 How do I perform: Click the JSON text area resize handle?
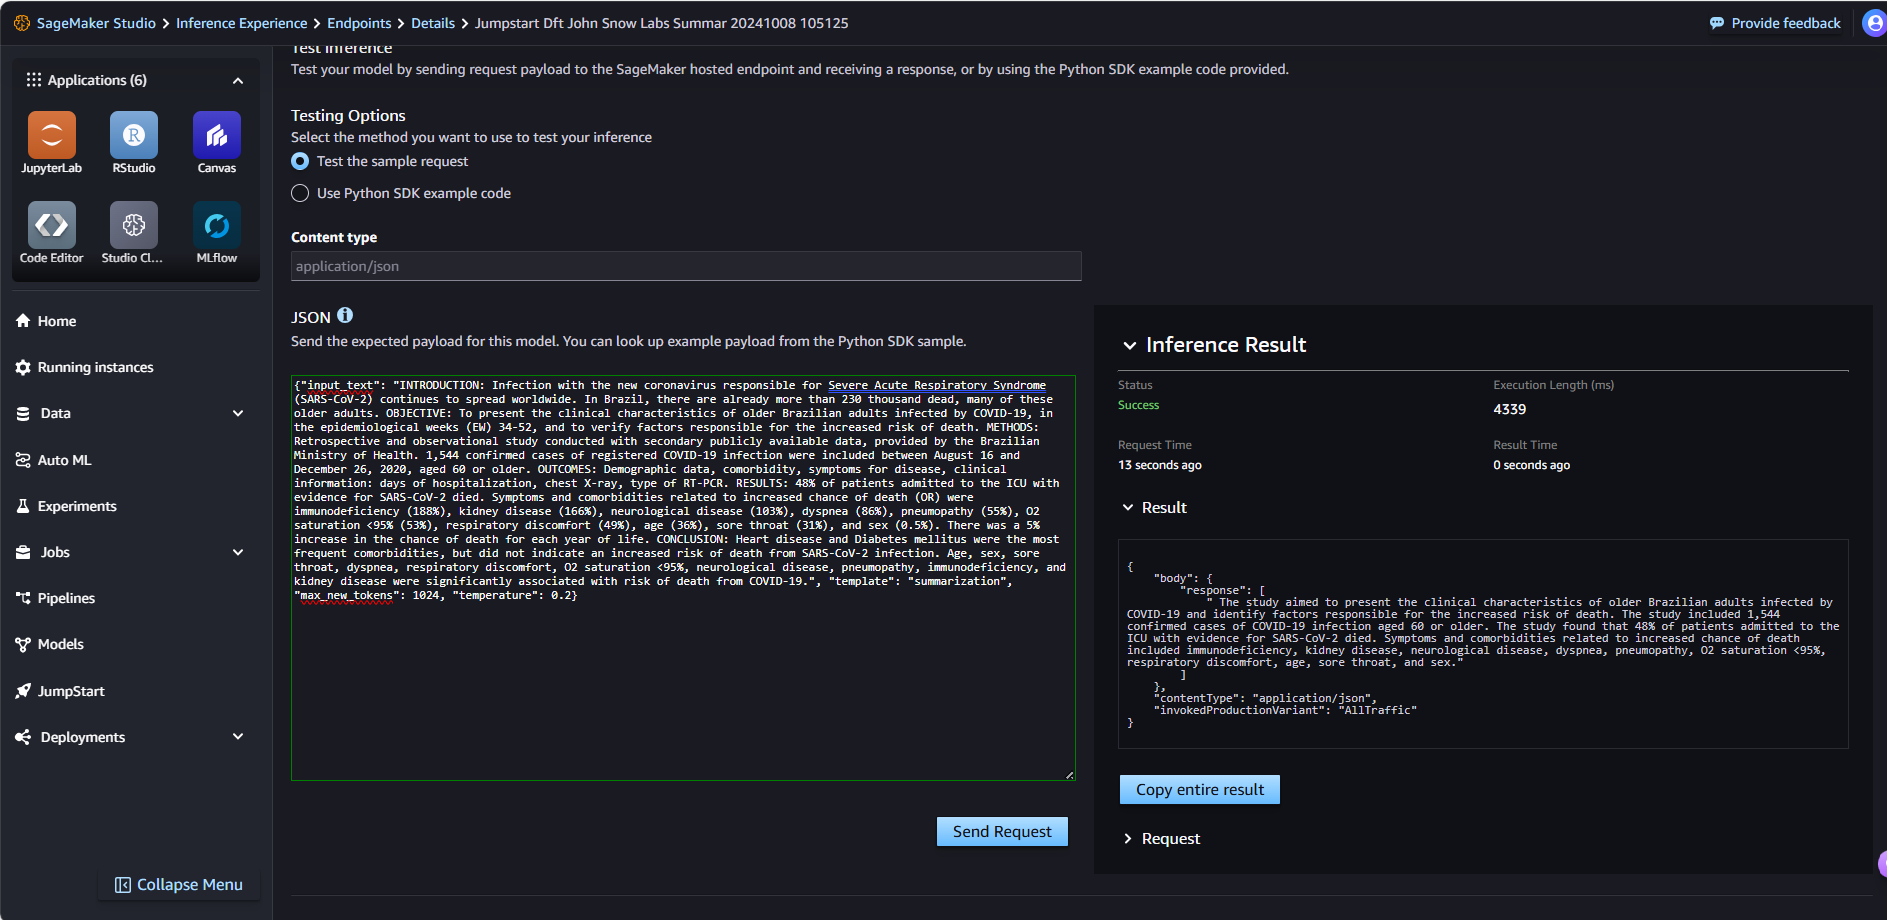[x=1070, y=775]
